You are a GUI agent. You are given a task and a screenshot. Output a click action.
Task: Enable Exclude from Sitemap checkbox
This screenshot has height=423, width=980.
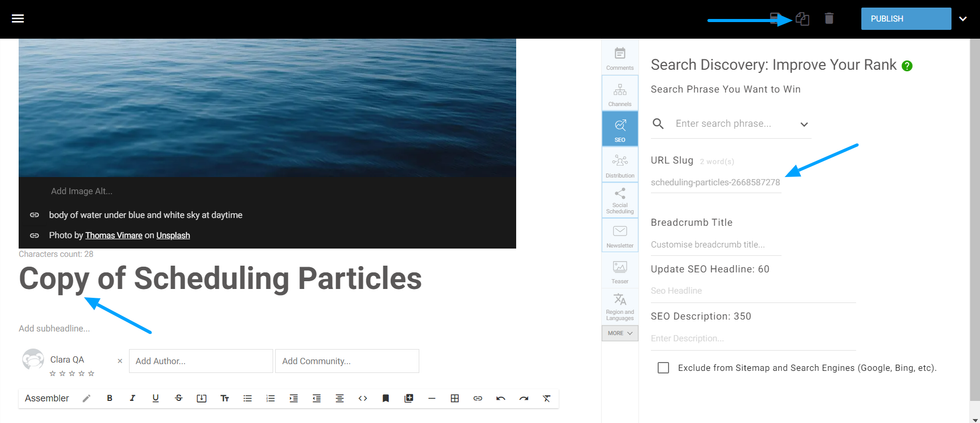pyautogui.click(x=663, y=367)
